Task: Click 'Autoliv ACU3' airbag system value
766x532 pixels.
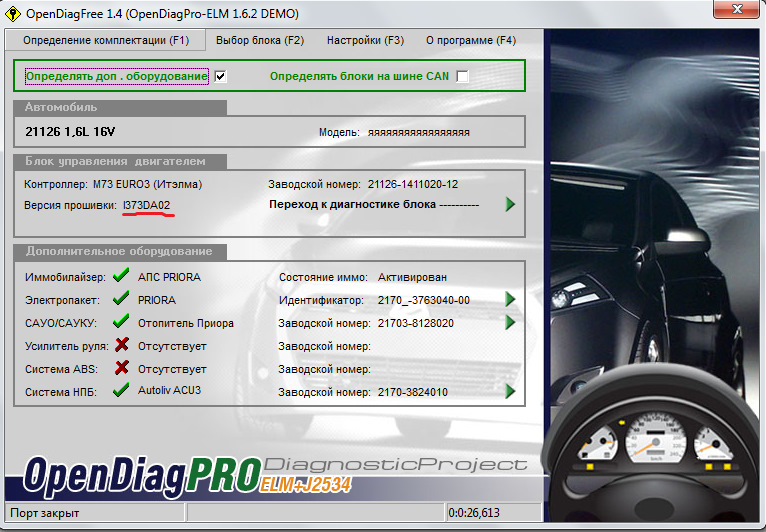Action: click(x=169, y=390)
